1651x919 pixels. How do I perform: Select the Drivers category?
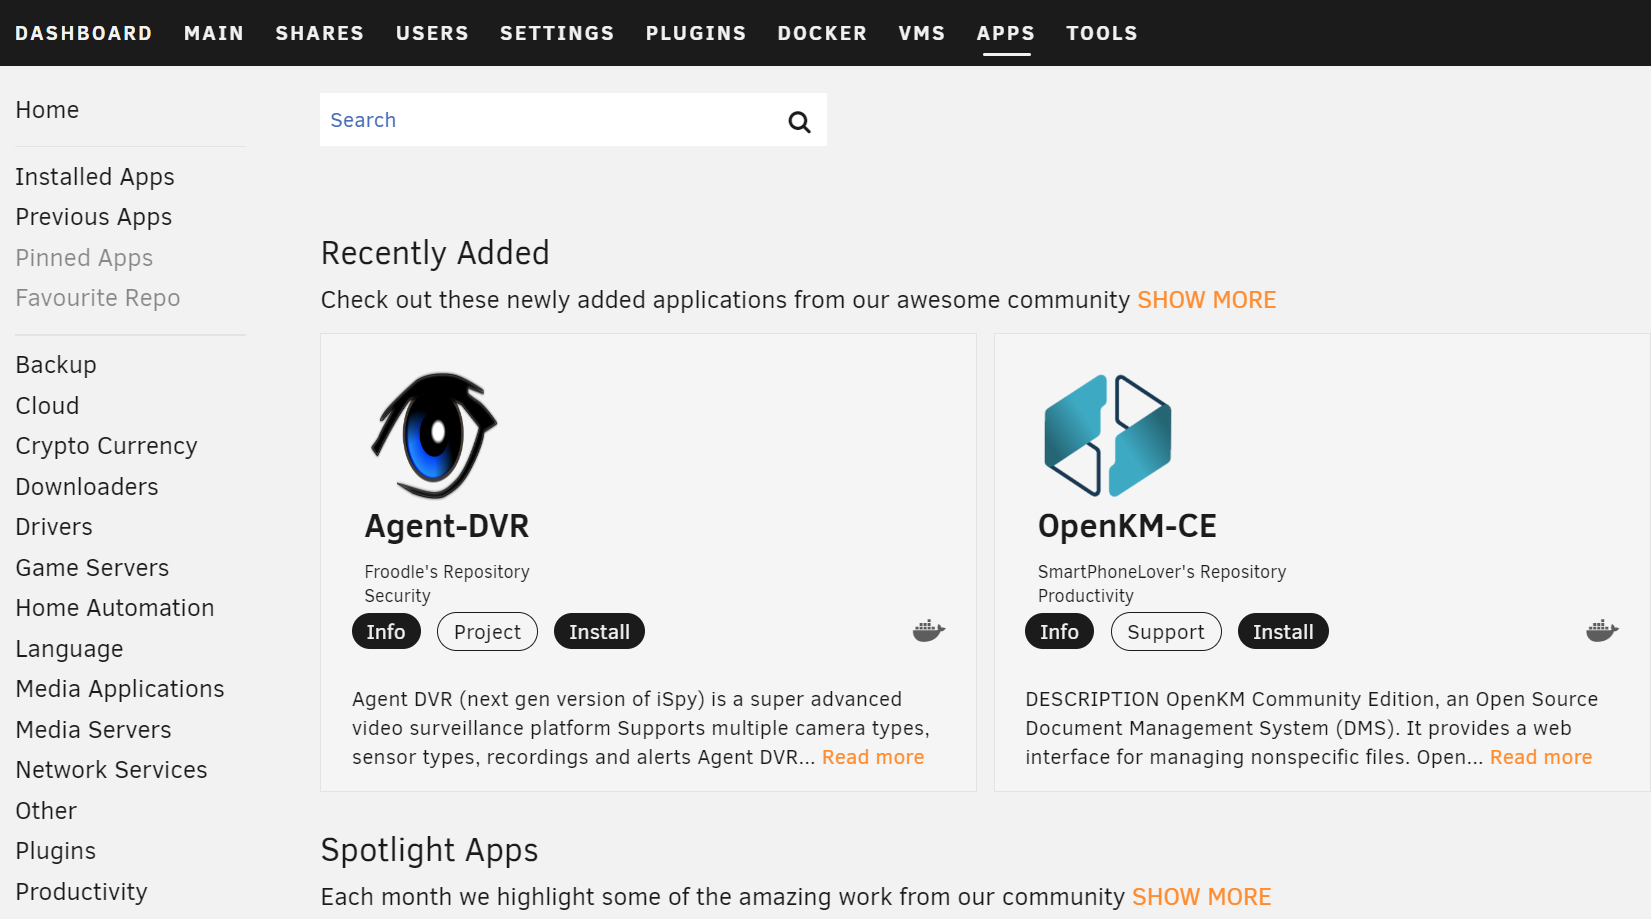coord(54,527)
